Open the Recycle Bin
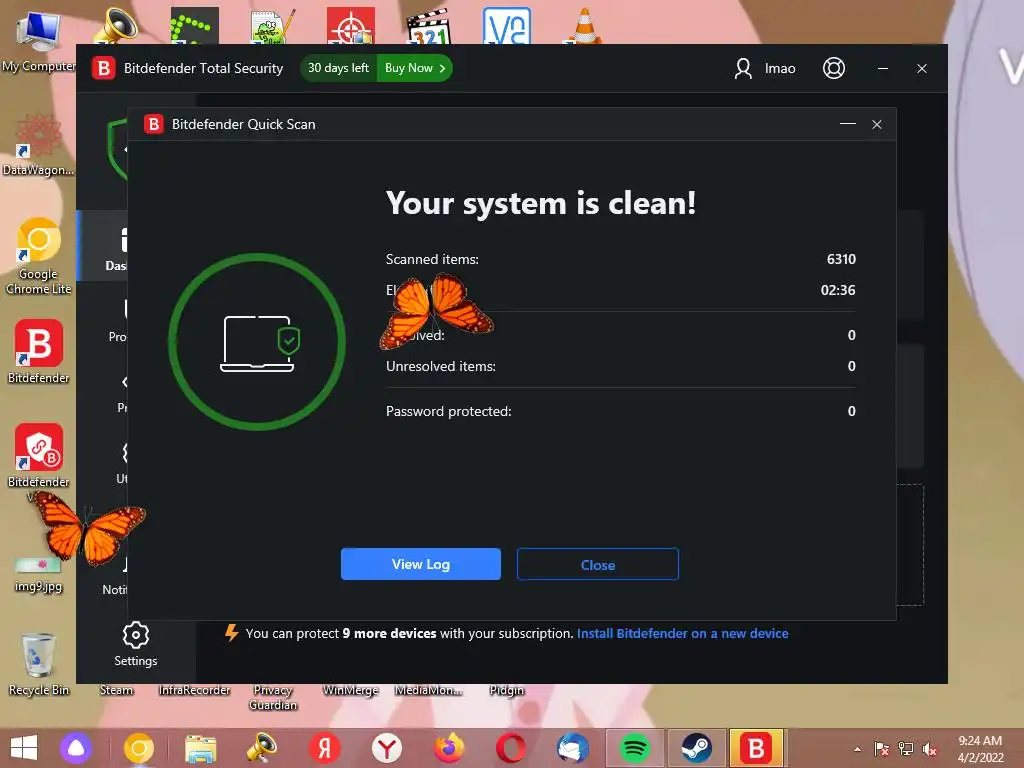Screen dimensions: 1024x768 click(x=39, y=664)
